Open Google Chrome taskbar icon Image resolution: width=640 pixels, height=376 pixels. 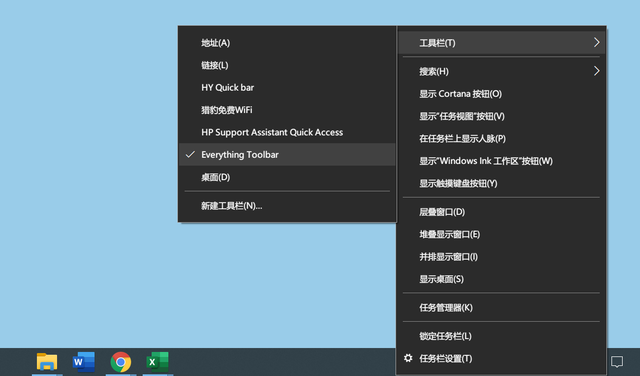(121, 362)
